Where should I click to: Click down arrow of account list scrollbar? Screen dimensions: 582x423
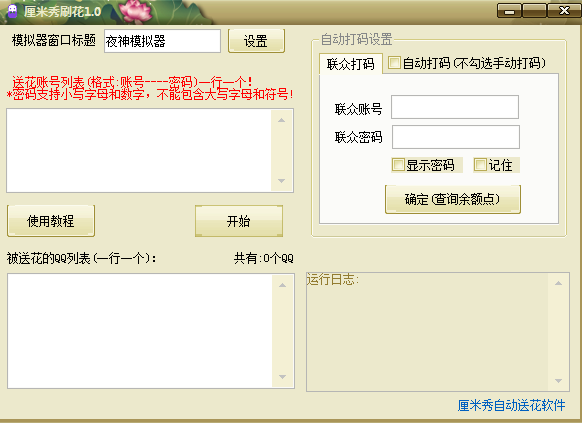(x=282, y=181)
